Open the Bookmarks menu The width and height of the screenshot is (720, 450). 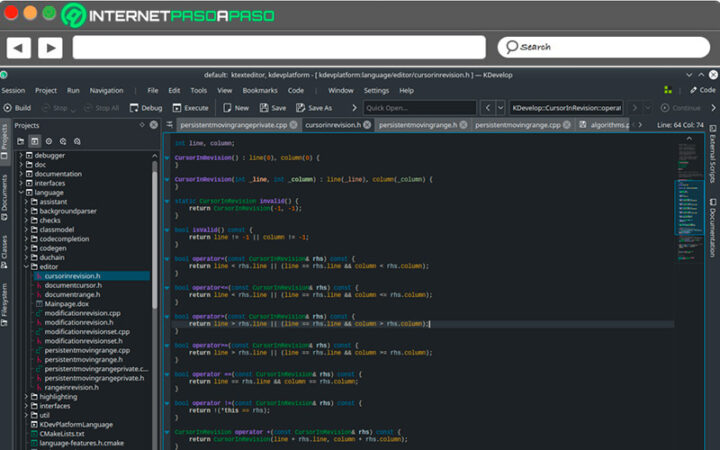click(259, 90)
